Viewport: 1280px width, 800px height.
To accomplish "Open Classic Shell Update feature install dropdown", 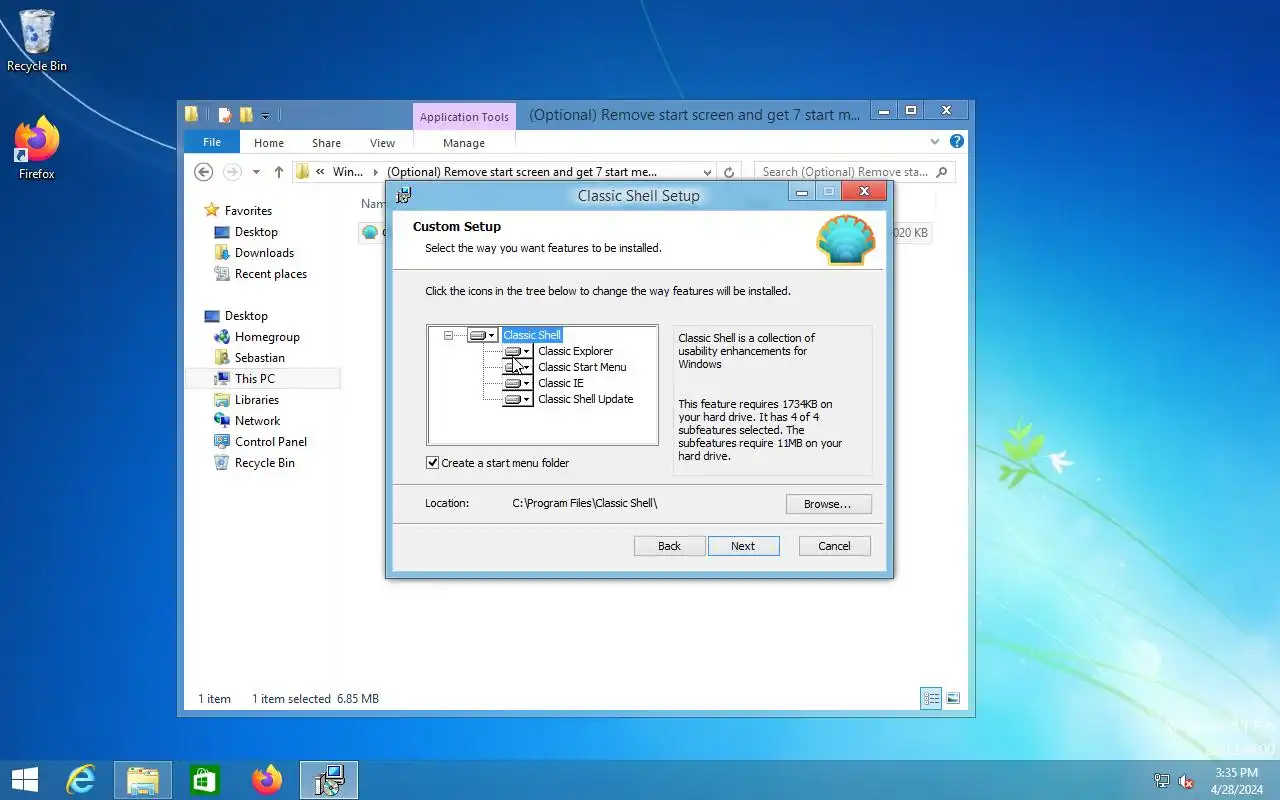I will (518, 399).
